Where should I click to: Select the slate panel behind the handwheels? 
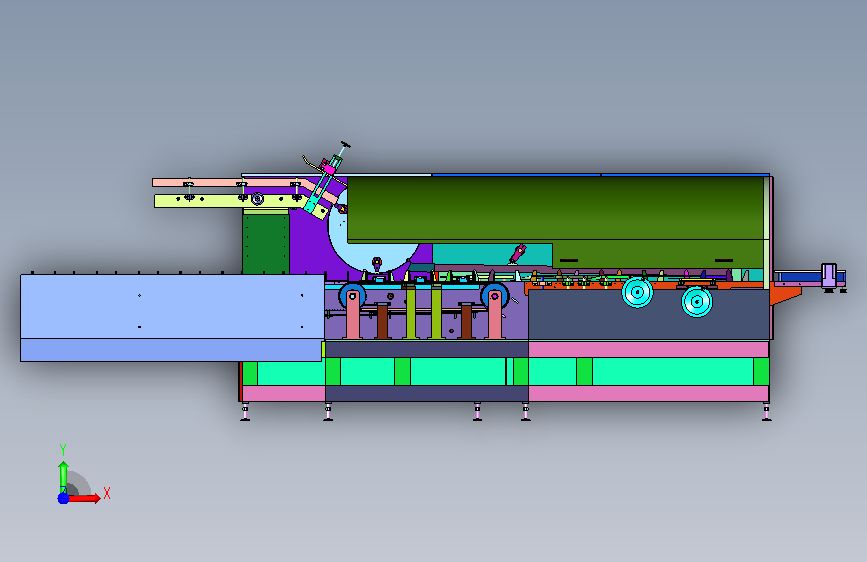pos(649,314)
